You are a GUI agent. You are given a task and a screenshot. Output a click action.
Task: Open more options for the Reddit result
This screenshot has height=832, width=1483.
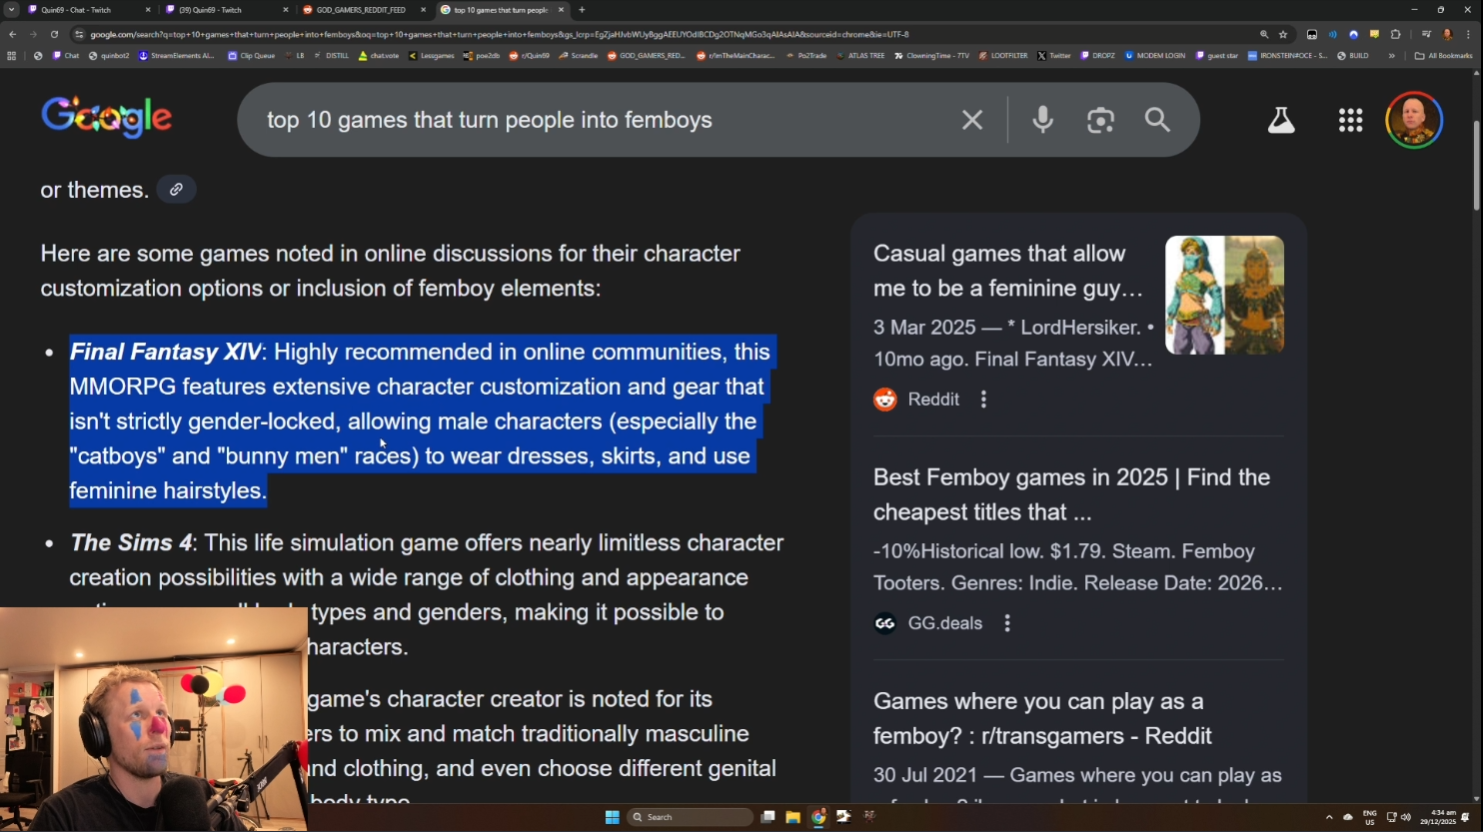coord(984,399)
